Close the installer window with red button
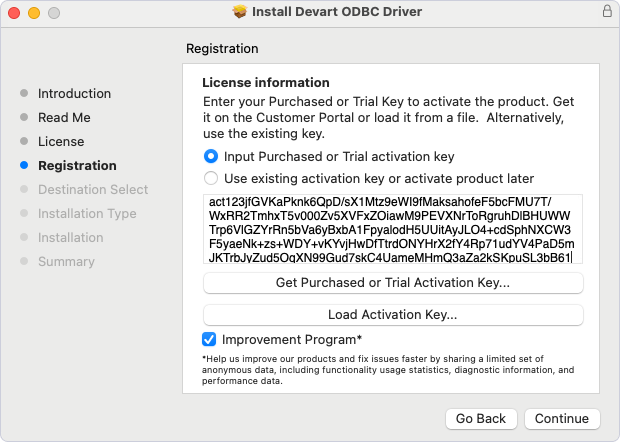This screenshot has height=442, width=620. [x=14, y=13]
